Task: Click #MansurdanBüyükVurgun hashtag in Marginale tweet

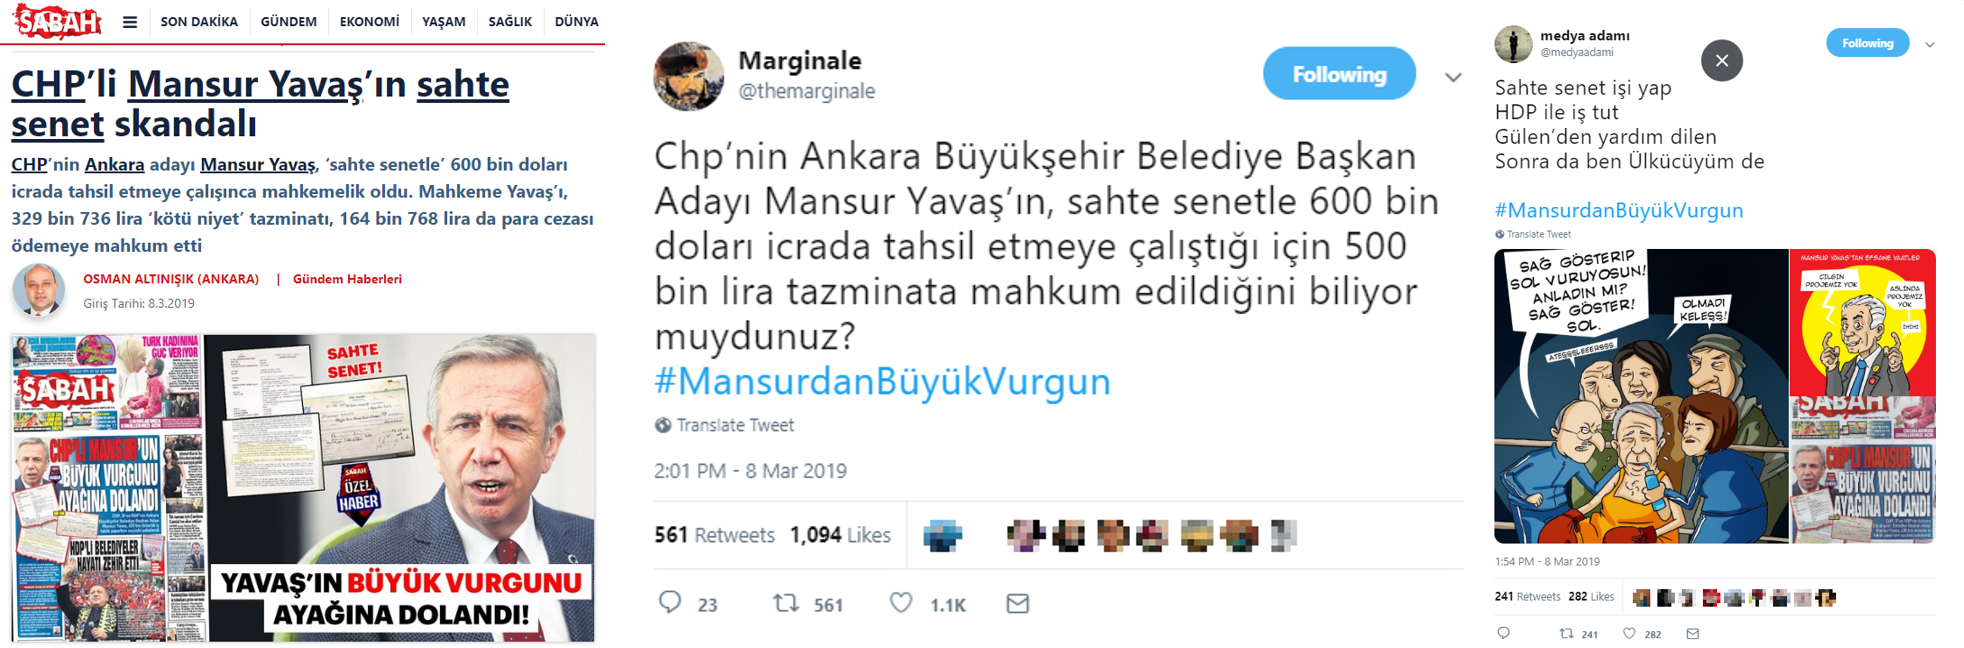Action: click(882, 381)
